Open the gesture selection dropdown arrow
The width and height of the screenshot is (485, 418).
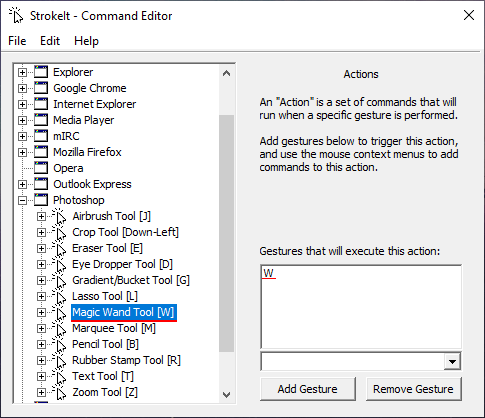pos(452,361)
